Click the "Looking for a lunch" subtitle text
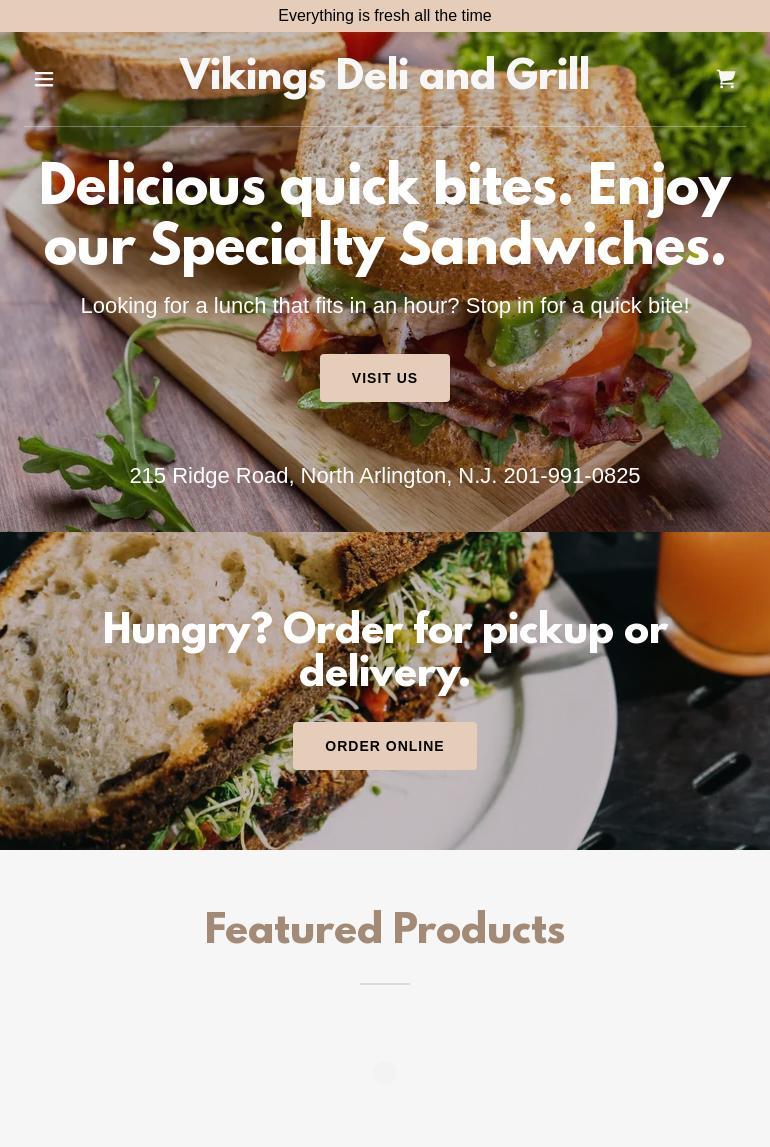Screen dimensions: 770x1147 tap(385, 306)
